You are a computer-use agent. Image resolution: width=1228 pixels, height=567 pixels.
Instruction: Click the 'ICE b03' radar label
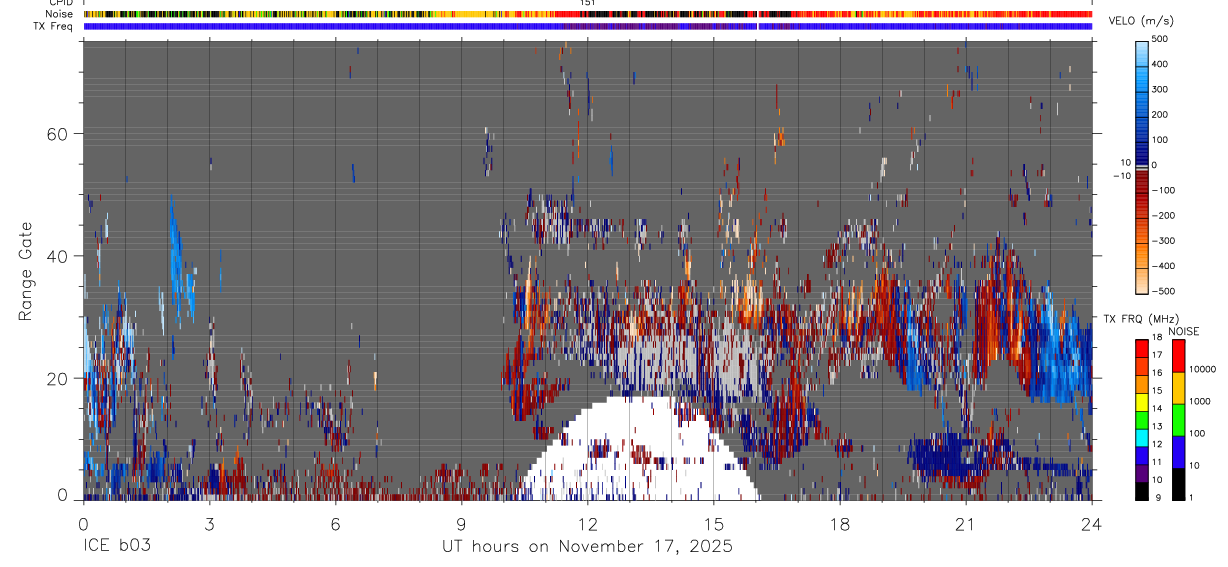coord(116,546)
